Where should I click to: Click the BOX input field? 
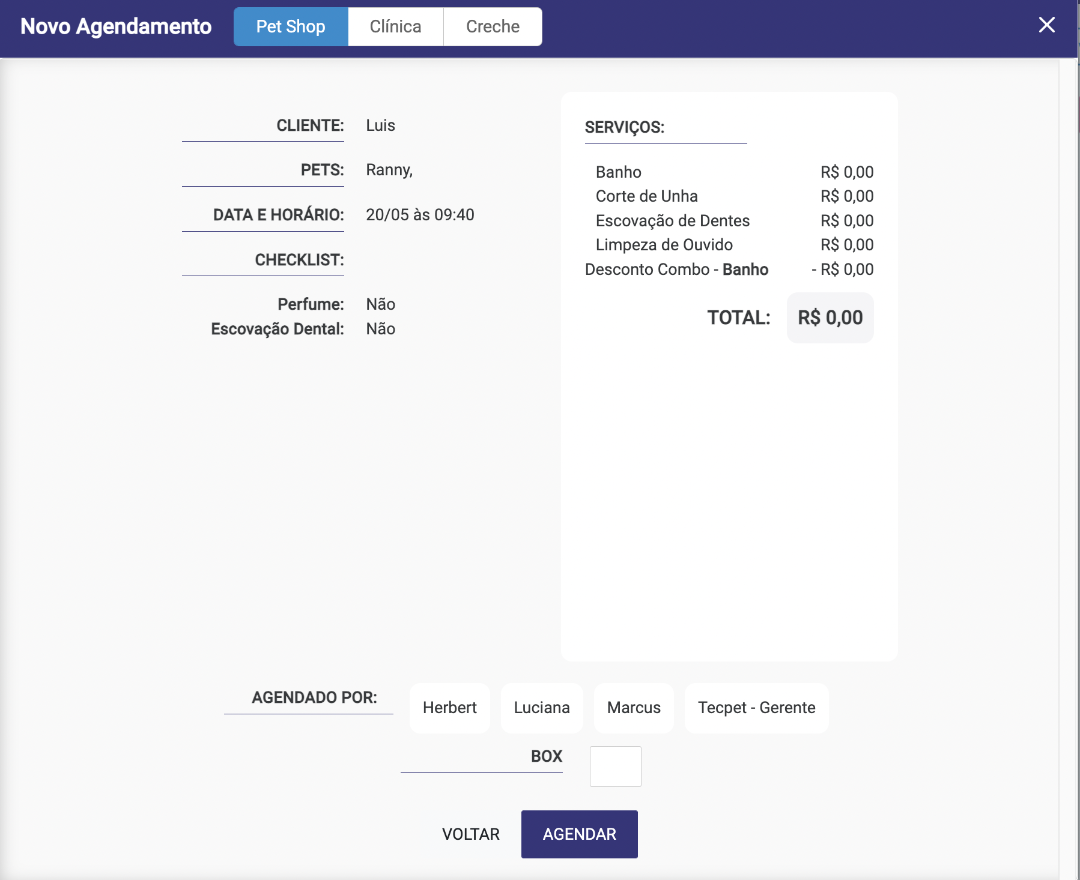(616, 766)
